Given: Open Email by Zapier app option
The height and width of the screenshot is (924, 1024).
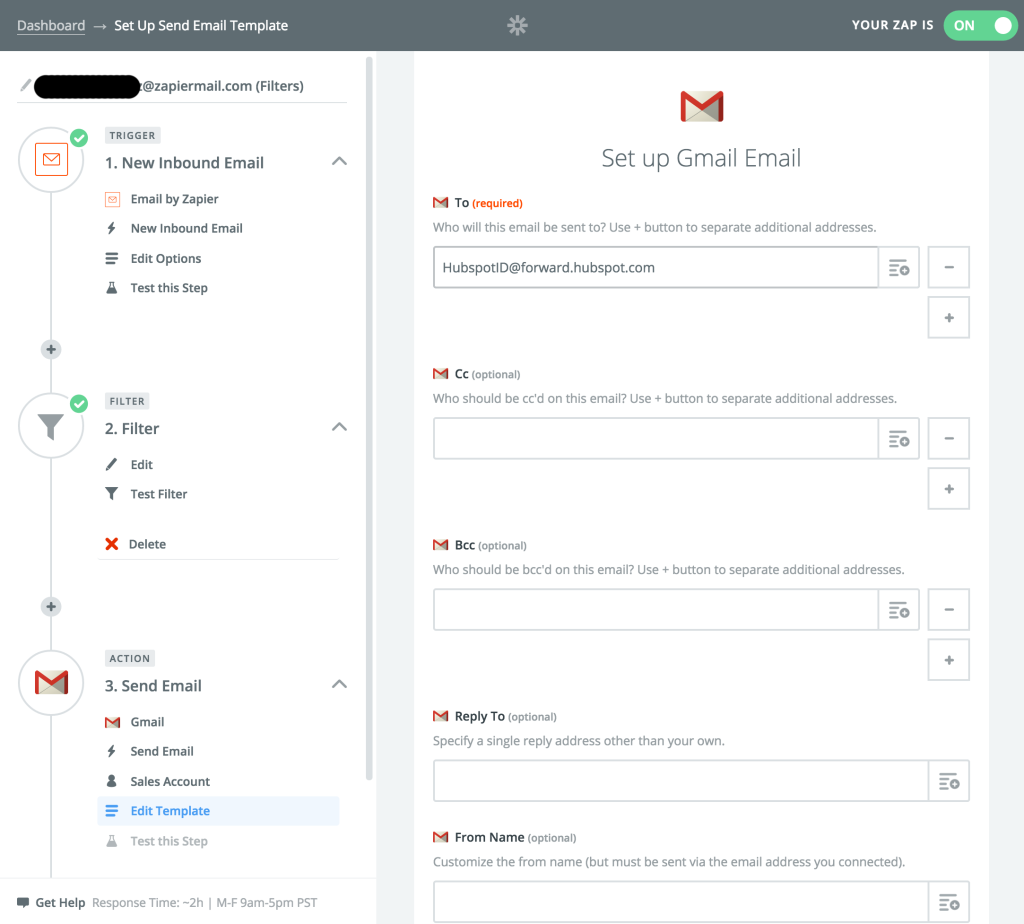Looking at the screenshot, I should tap(174, 199).
